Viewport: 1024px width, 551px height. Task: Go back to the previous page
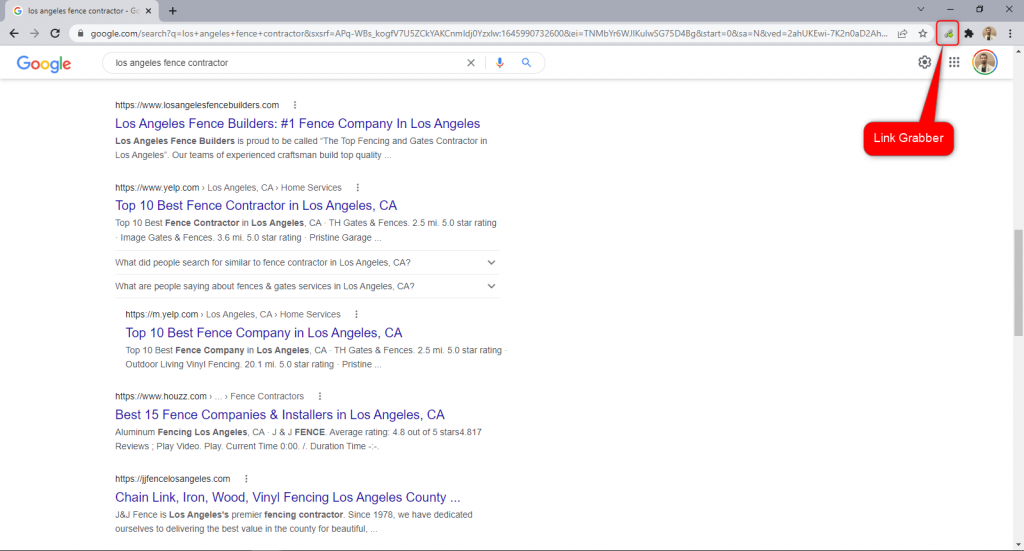point(14,33)
